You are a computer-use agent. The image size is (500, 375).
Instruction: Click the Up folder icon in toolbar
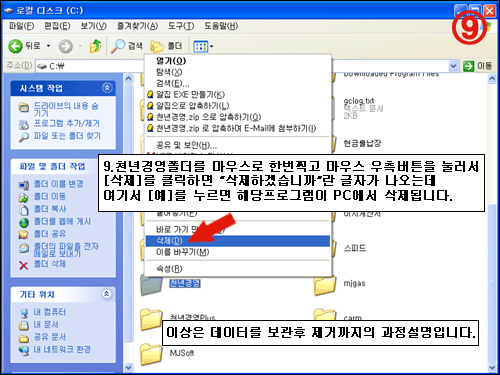[95, 46]
